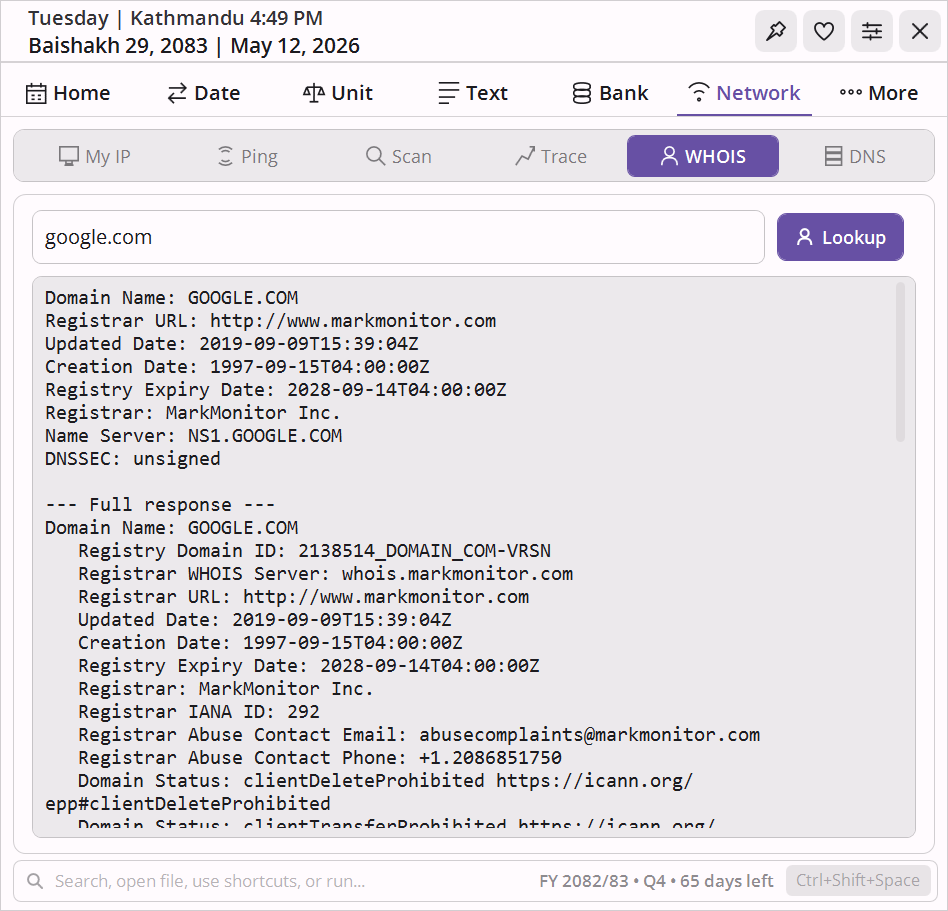Viewport: 948px width, 911px height.
Task: Click the 'Registrar IANA ID: 292' line
Action: (199, 712)
